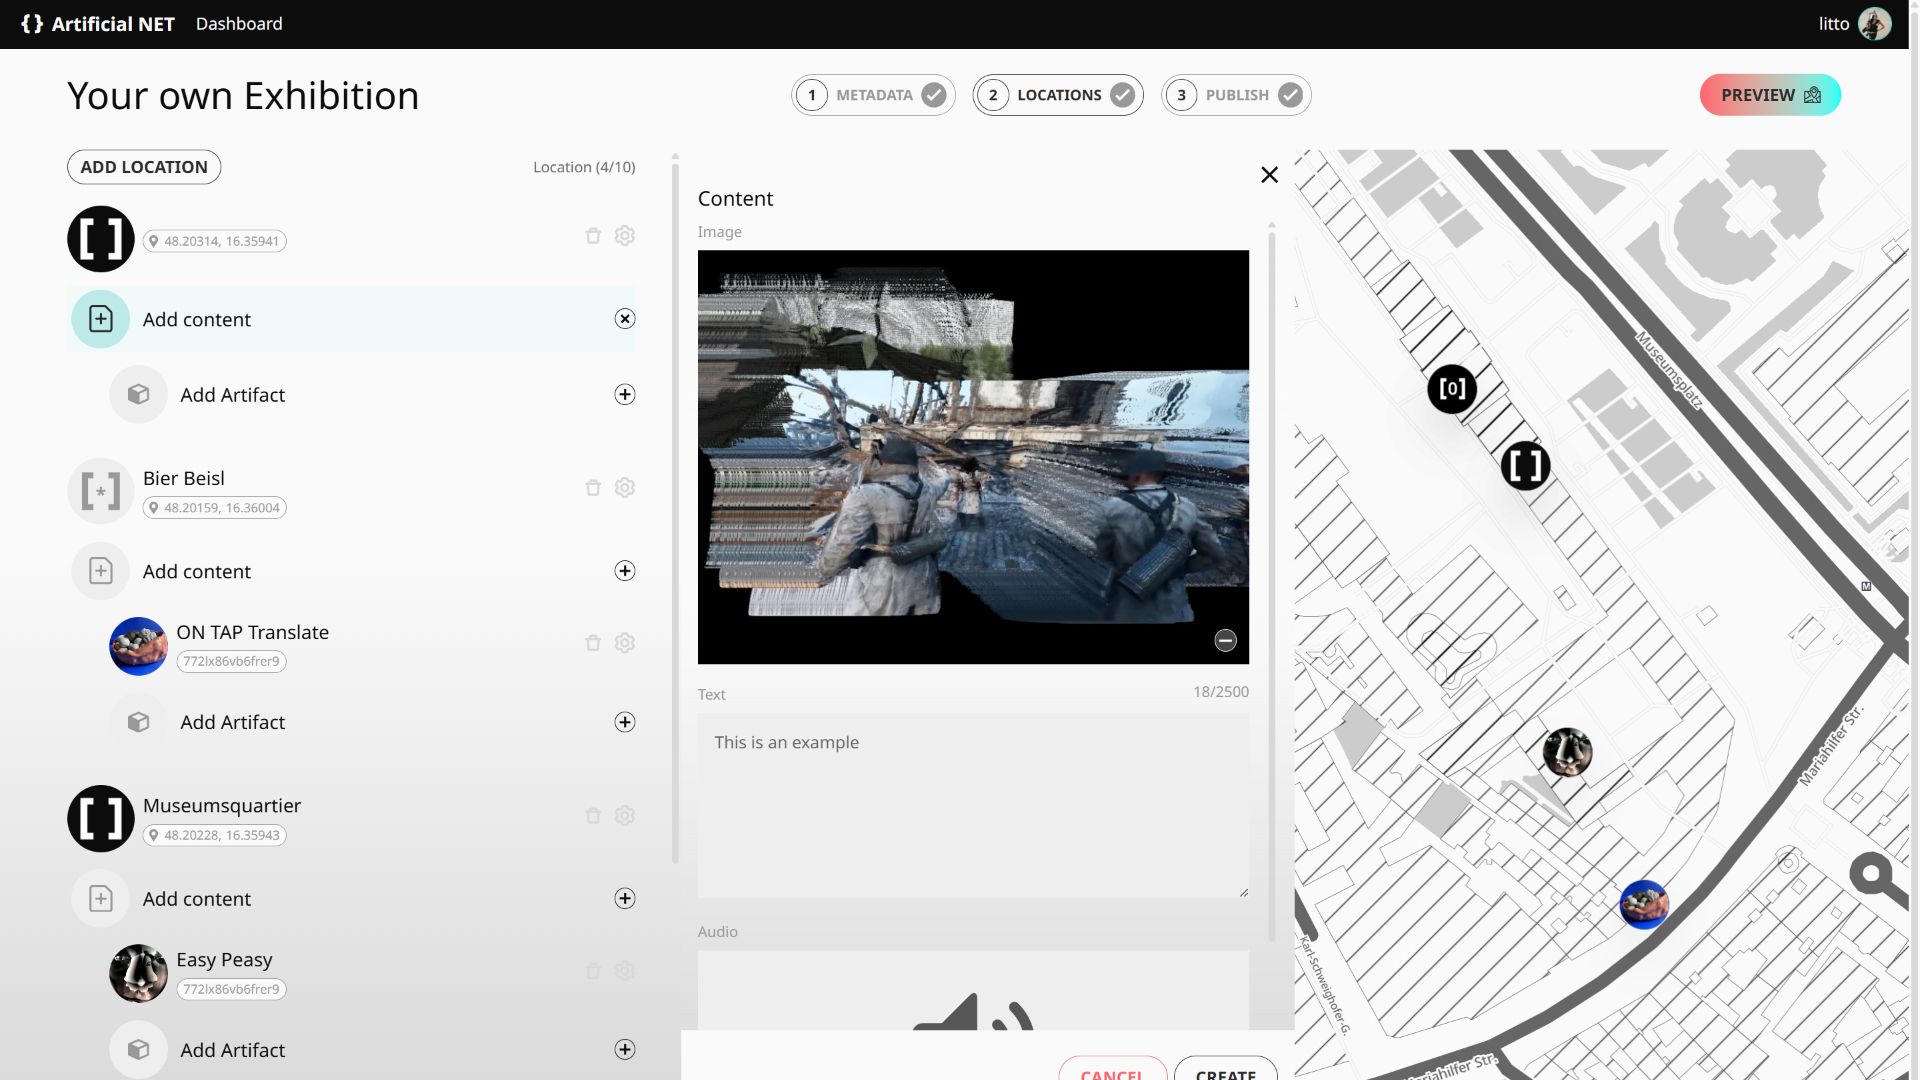The width and height of the screenshot is (1920, 1080).
Task: Create the content entry
Action: [x=1226, y=1068]
